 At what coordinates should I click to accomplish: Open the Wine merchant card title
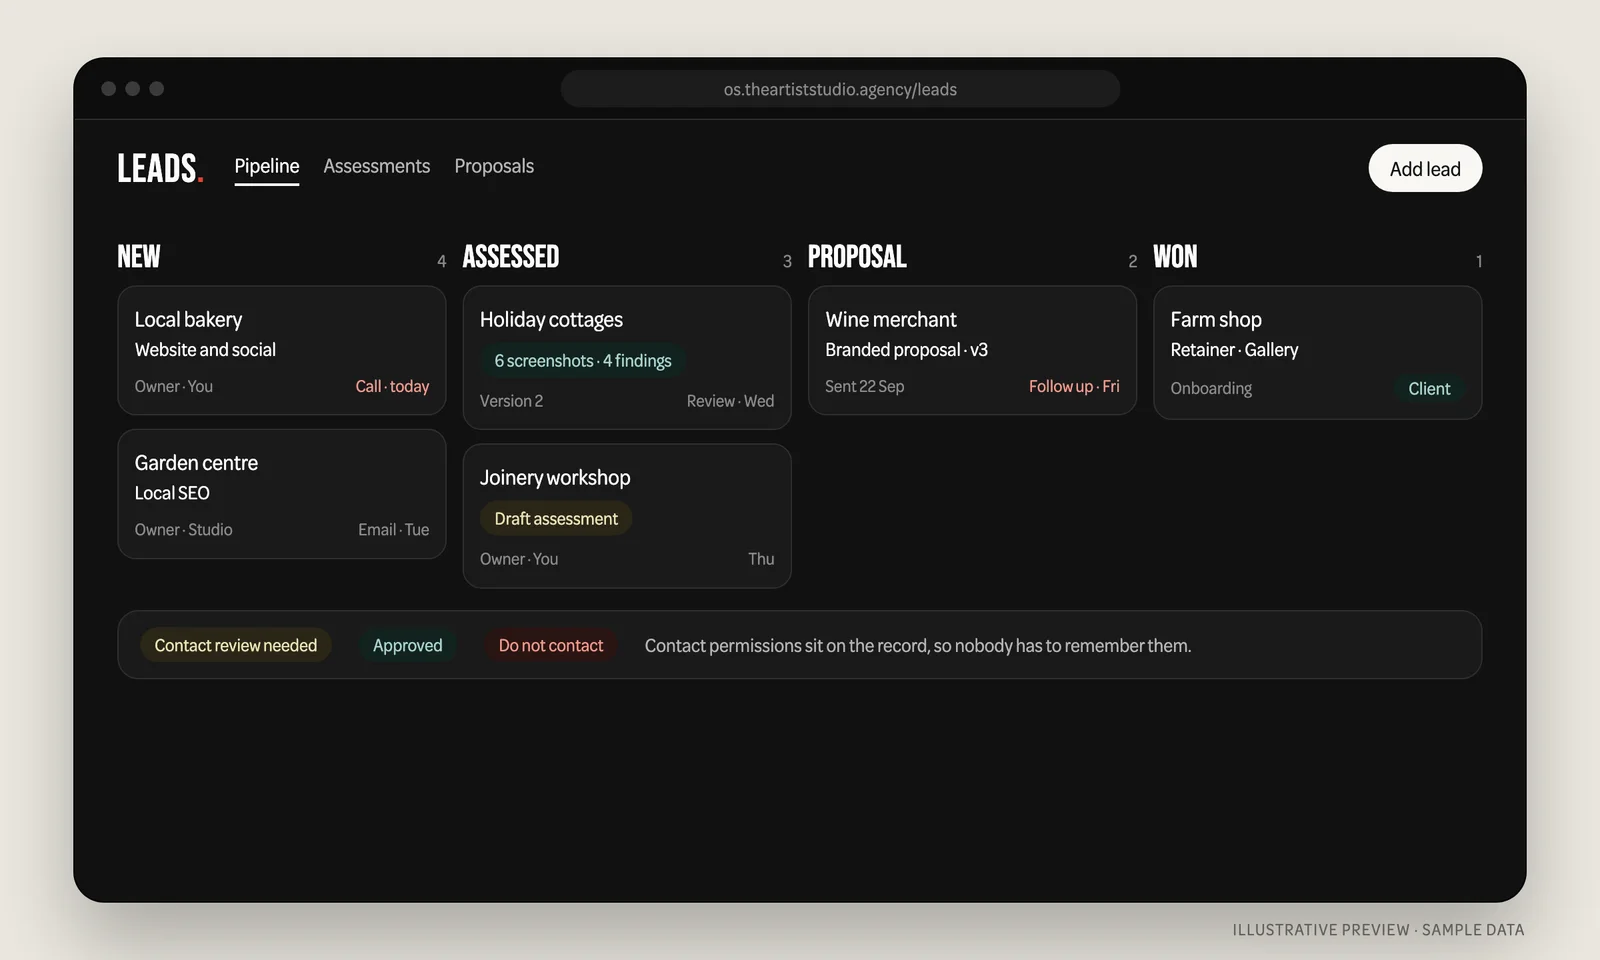click(891, 320)
